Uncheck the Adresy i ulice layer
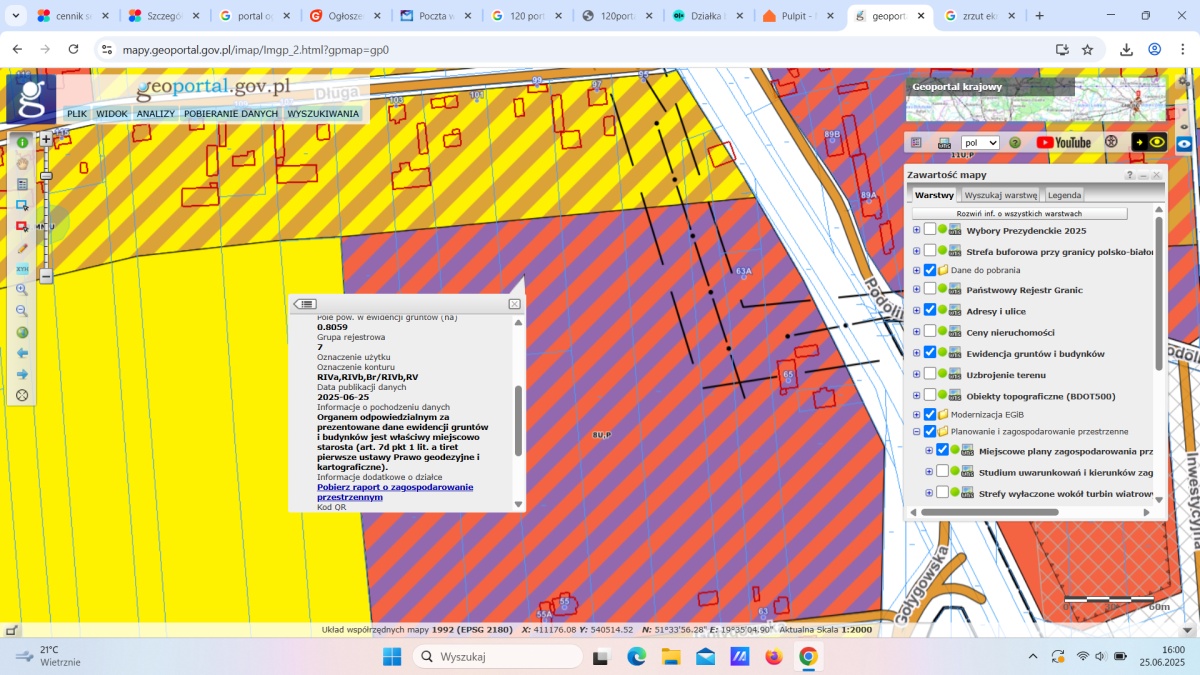 click(x=930, y=310)
